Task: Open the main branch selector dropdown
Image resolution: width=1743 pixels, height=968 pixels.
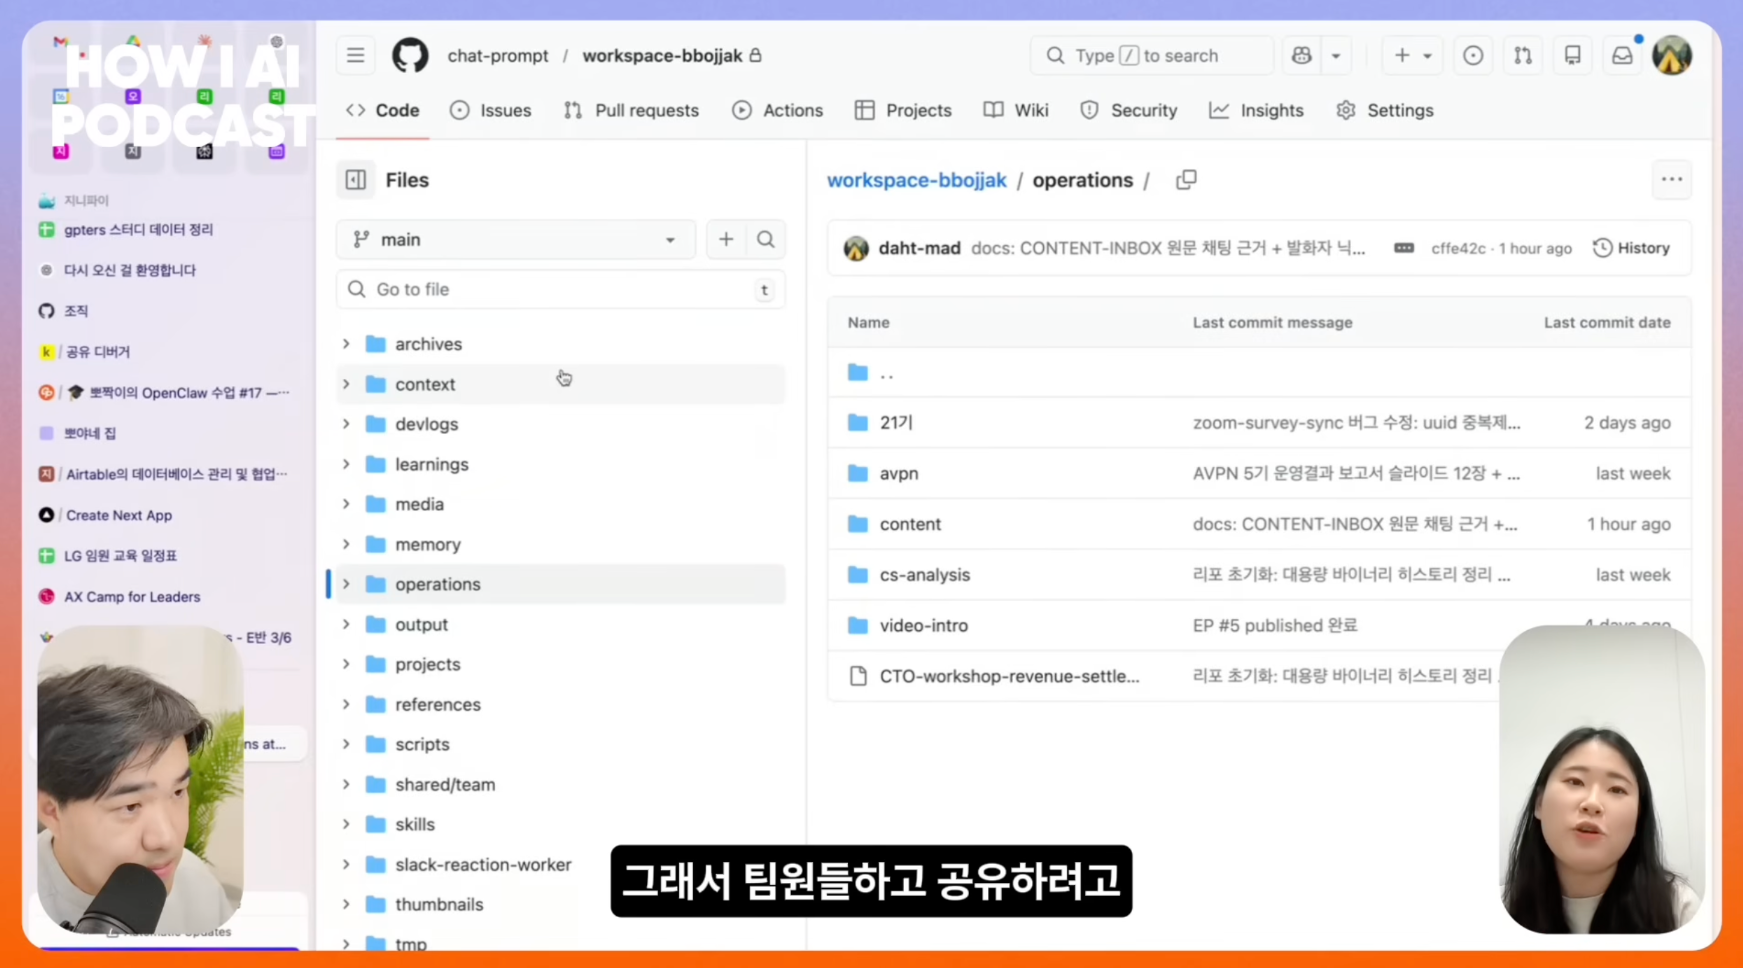Action: pos(515,239)
